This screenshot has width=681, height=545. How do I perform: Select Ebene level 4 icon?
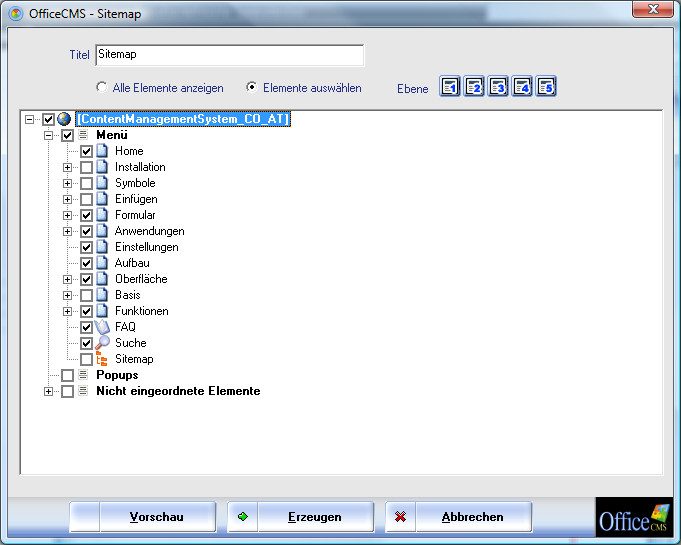pyautogui.click(x=522, y=87)
